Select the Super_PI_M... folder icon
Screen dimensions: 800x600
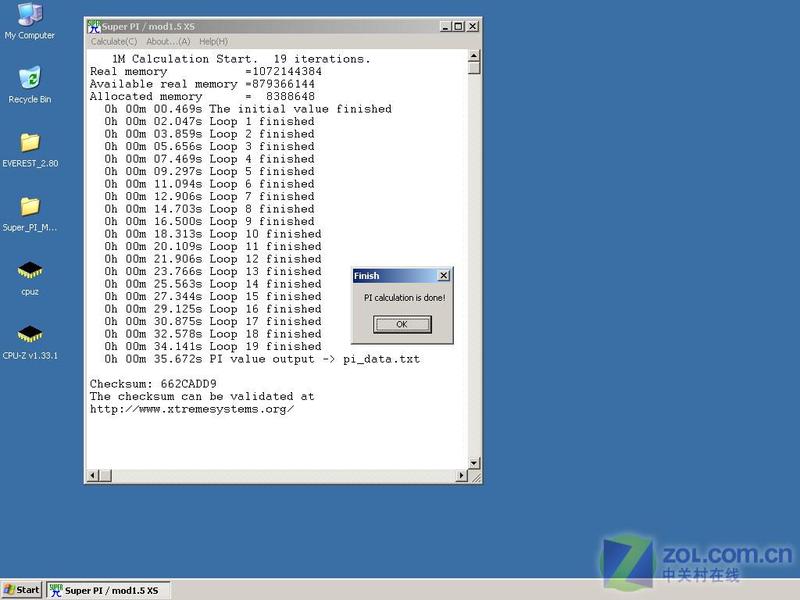click(30, 214)
